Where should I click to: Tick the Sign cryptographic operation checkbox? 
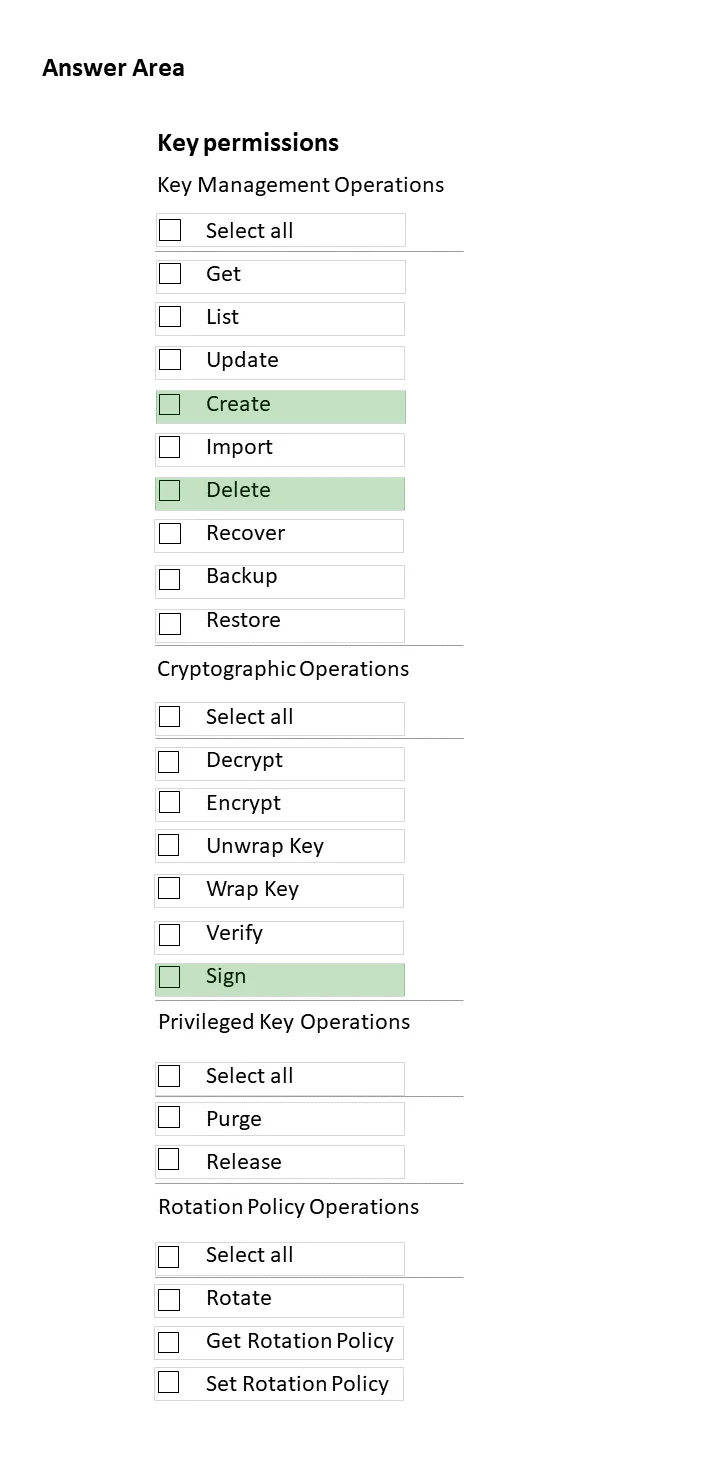pyautogui.click(x=170, y=977)
